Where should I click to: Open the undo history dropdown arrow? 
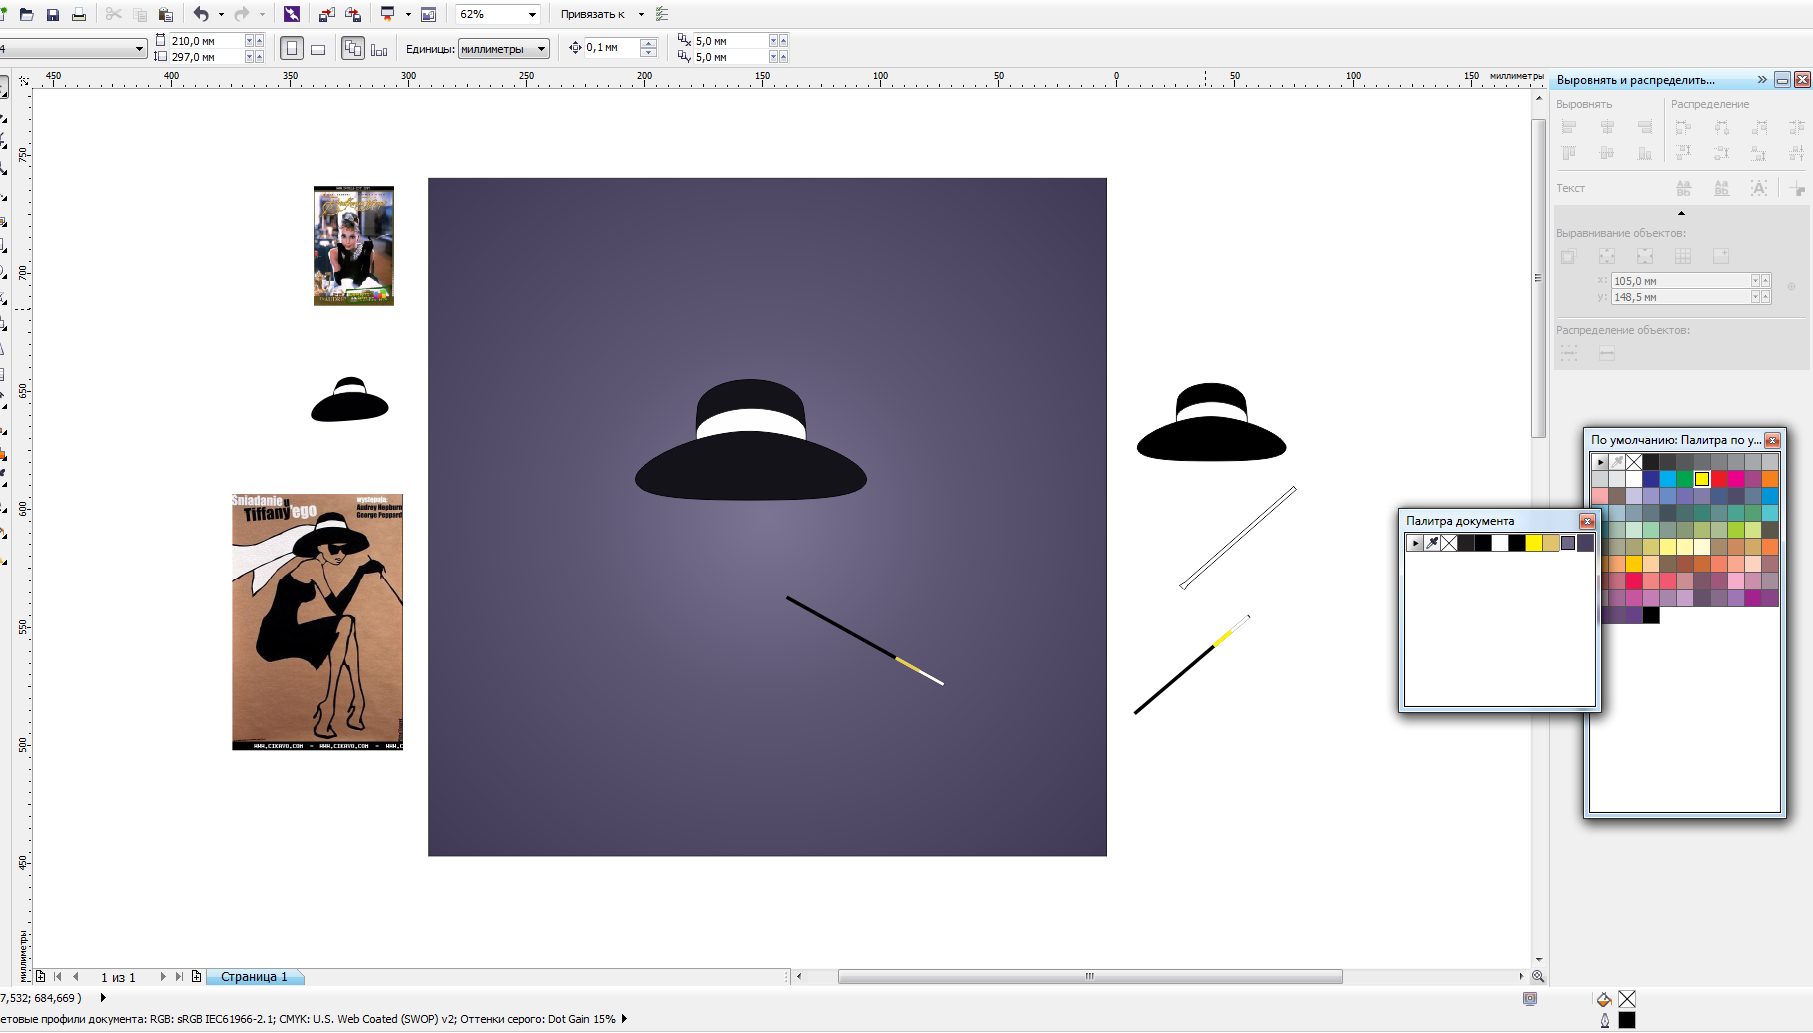click(221, 14)
